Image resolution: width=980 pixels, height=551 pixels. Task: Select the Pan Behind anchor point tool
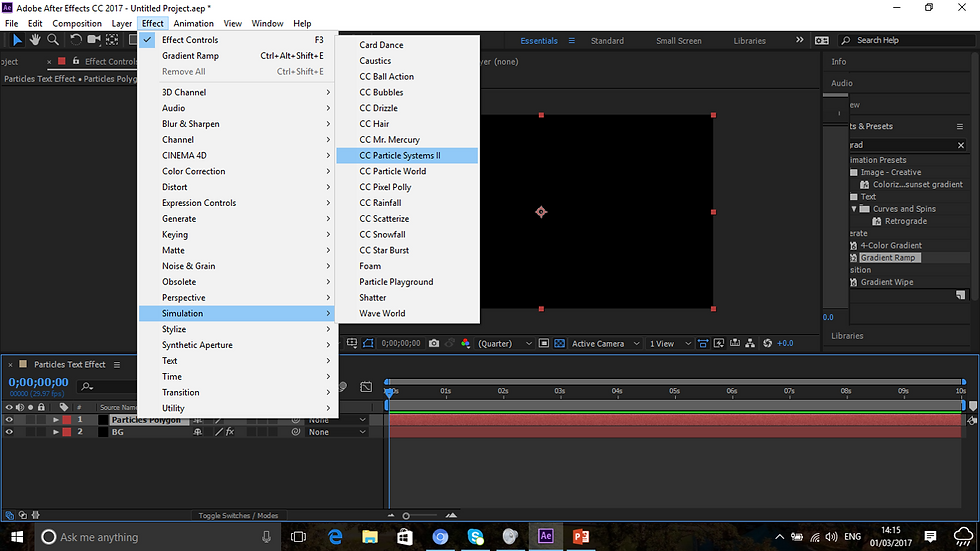click(112, 40)
